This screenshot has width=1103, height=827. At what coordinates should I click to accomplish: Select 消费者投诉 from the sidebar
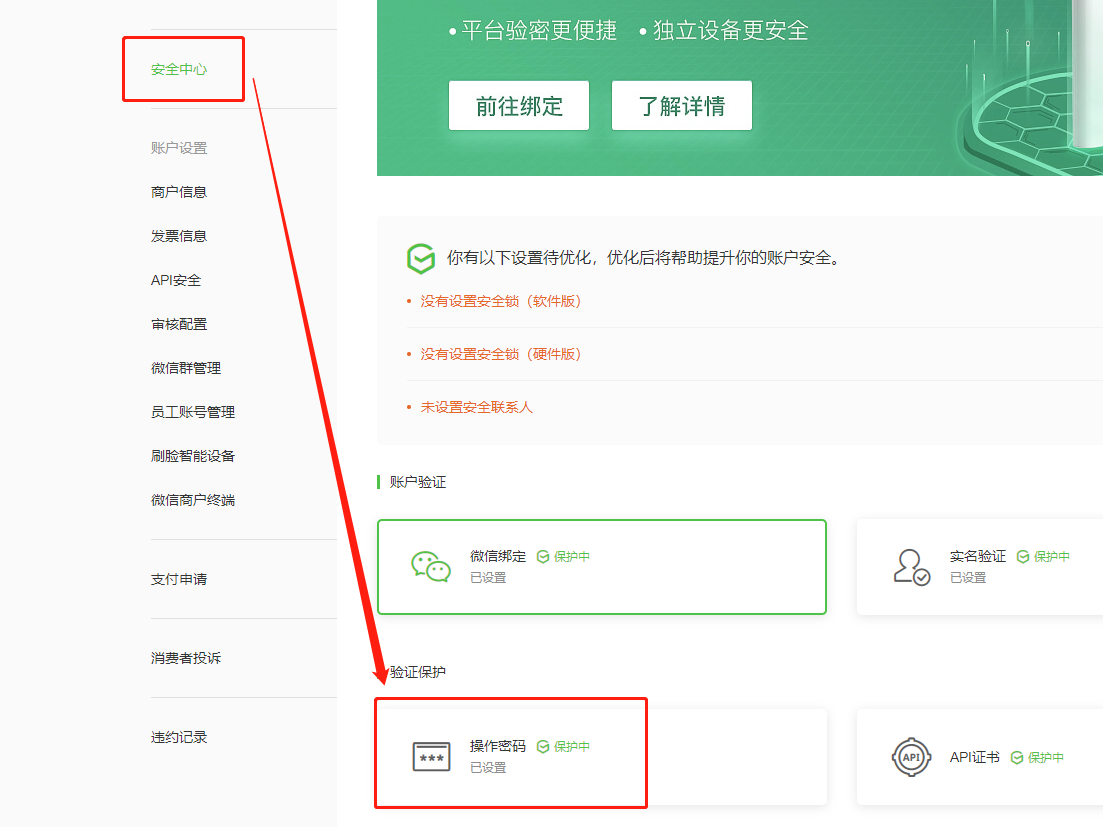(186, 658)
